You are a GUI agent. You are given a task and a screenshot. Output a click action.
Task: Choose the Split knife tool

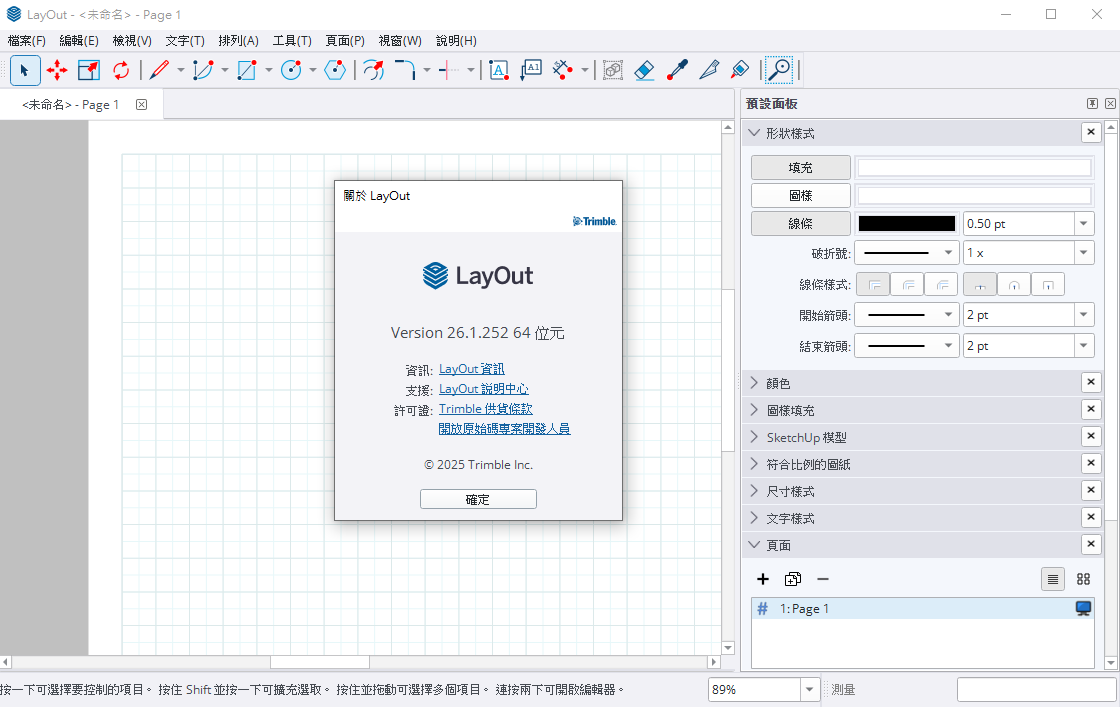(x=709, y=70)
